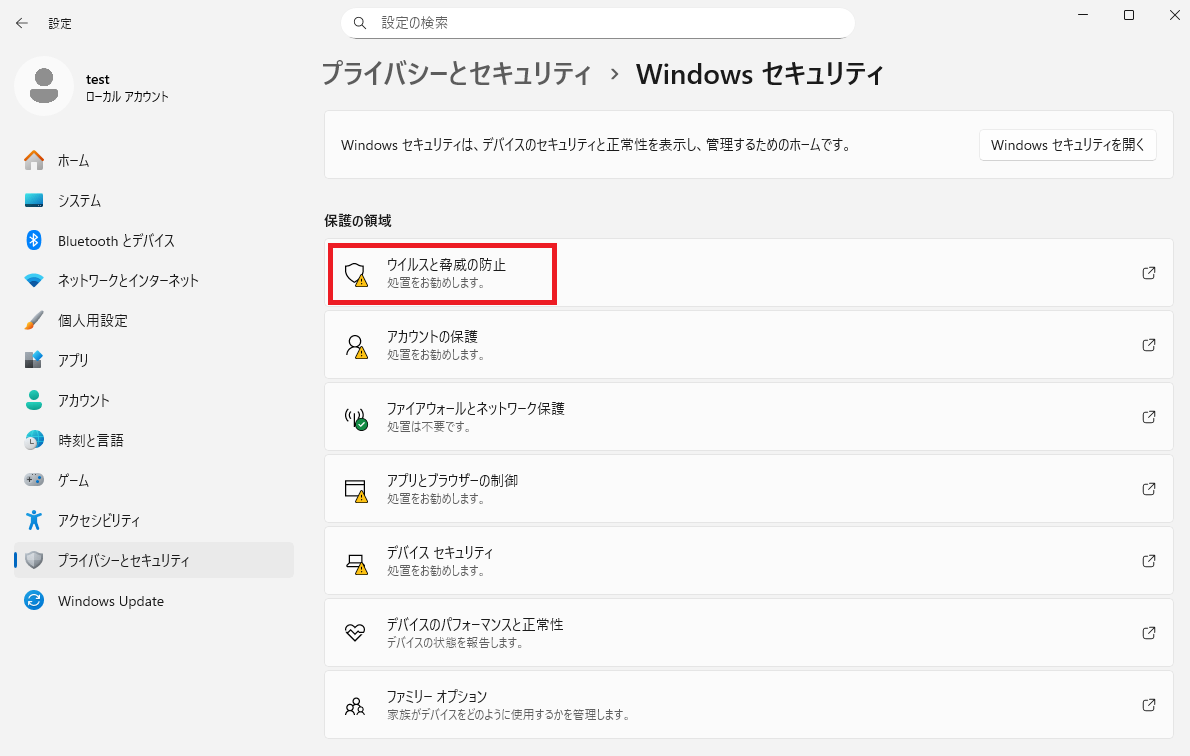The image size is (1190, 756).
Task: Open デバイス セキュリティ area
Action: 748,561
